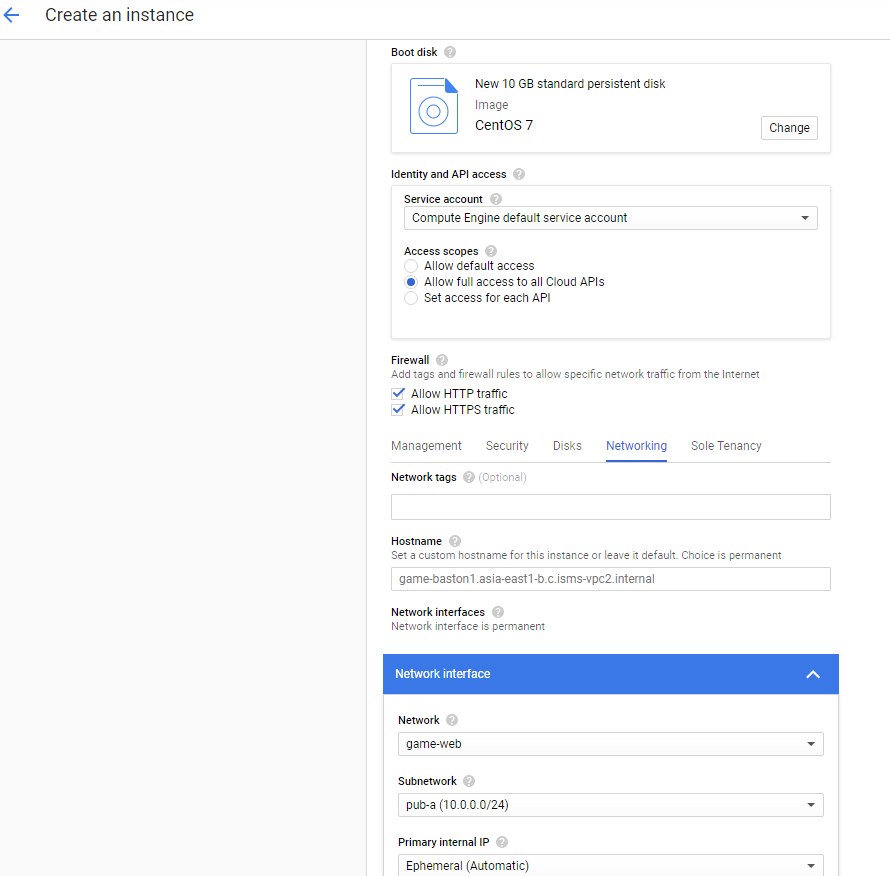Viewport: 890px width, 876px height.
Task: Select Allow default access radio button
Action: click(411, 266)
